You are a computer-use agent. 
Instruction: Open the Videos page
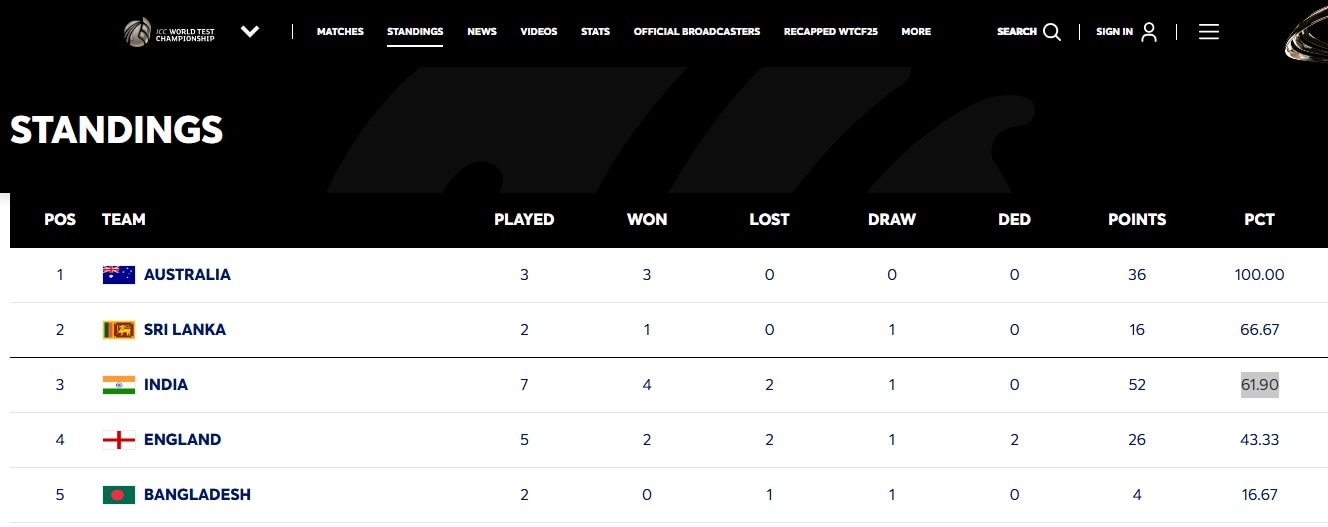539,32
